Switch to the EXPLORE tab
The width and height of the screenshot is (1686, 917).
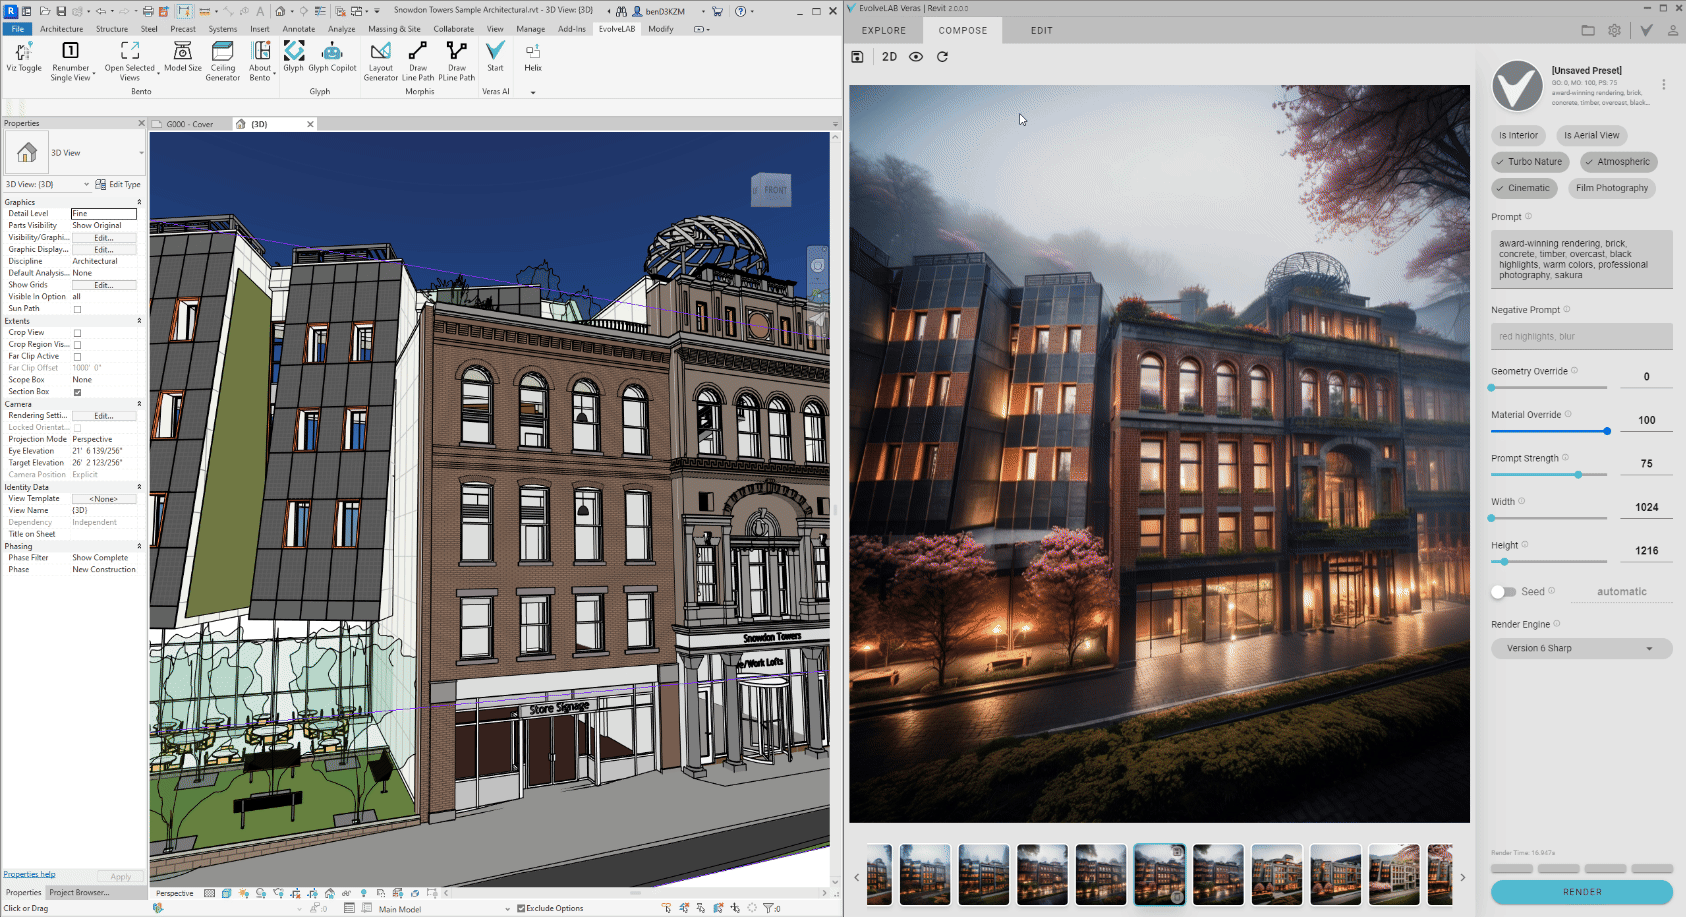tap(884, 31)
